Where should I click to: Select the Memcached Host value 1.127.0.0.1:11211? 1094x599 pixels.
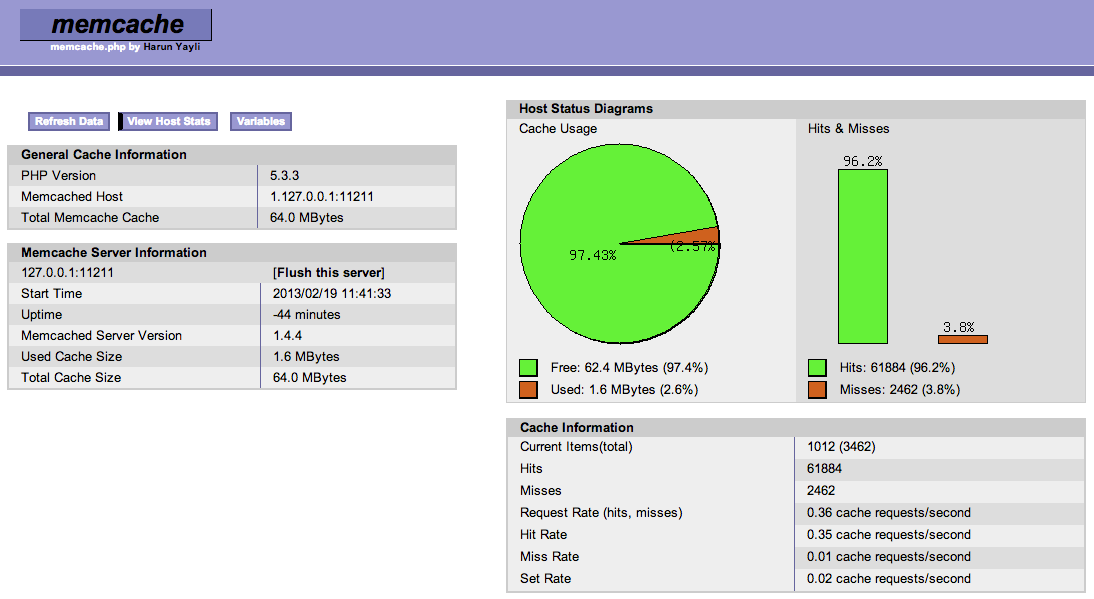click(x=322, y=197)
